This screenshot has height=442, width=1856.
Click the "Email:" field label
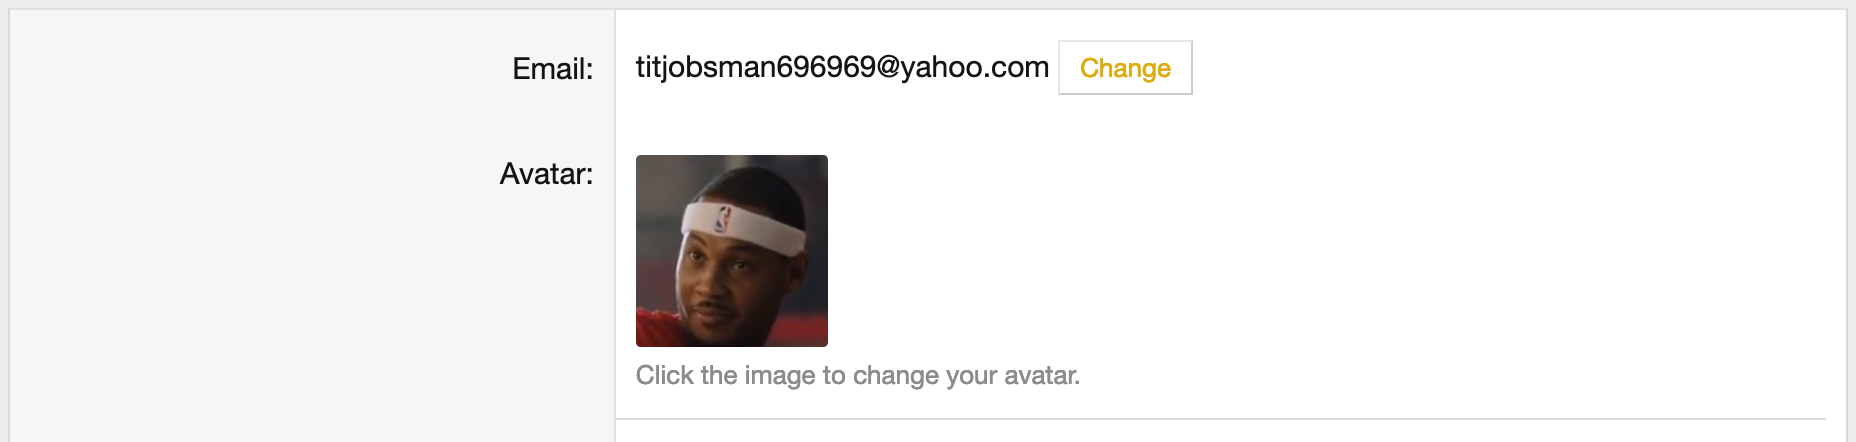552,69
